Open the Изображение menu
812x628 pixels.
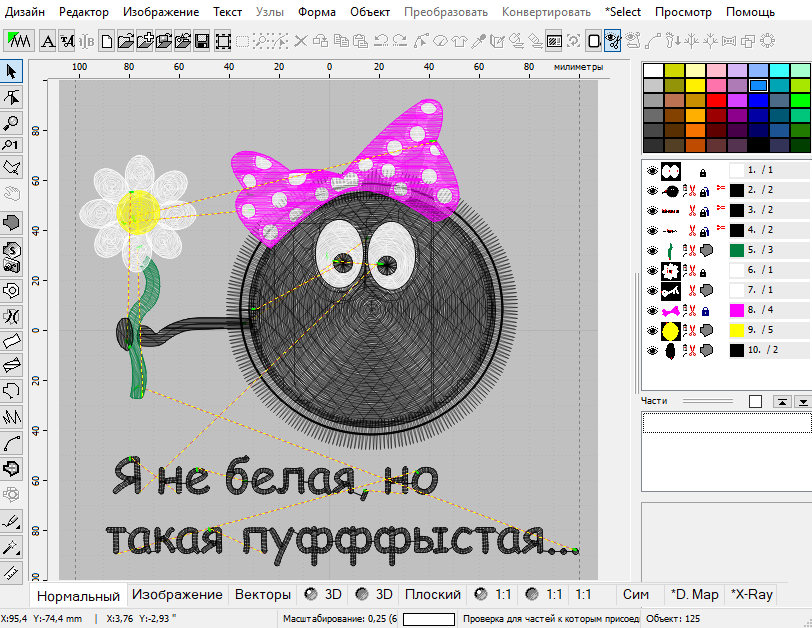point(161,12)
